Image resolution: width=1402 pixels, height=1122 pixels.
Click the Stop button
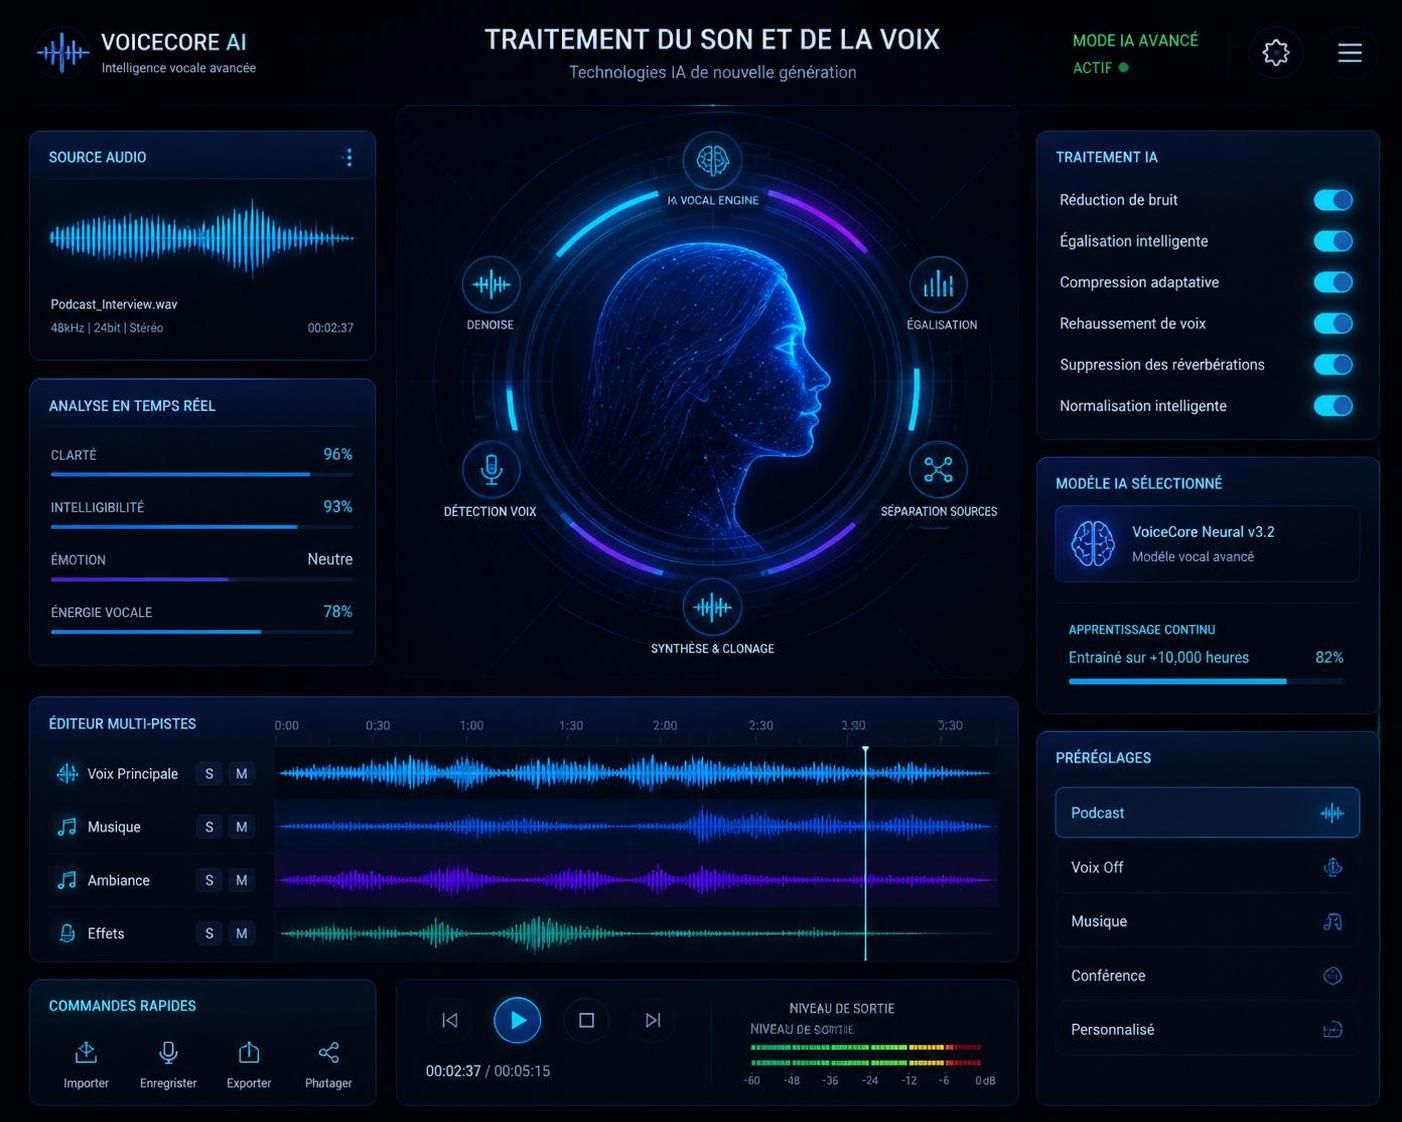(587, 1020)
